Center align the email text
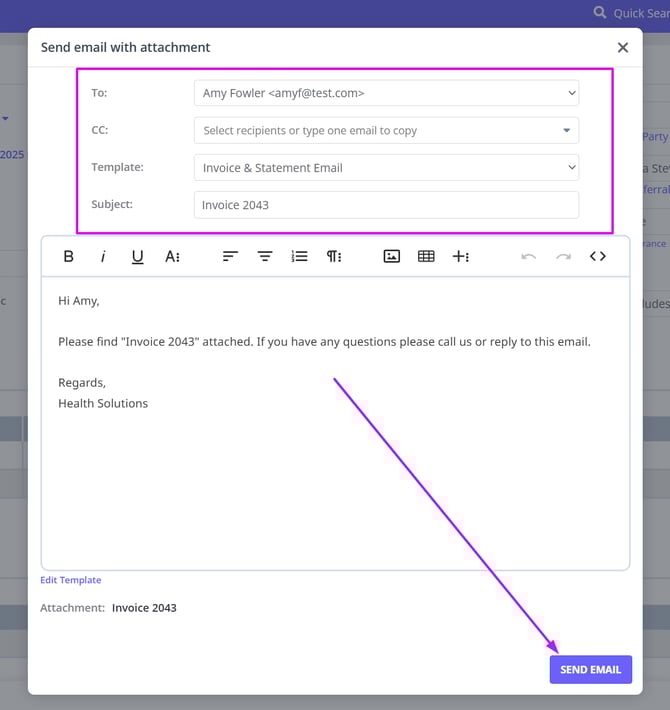The height and width of the screenshot is (710, 670). coord(265,256)
